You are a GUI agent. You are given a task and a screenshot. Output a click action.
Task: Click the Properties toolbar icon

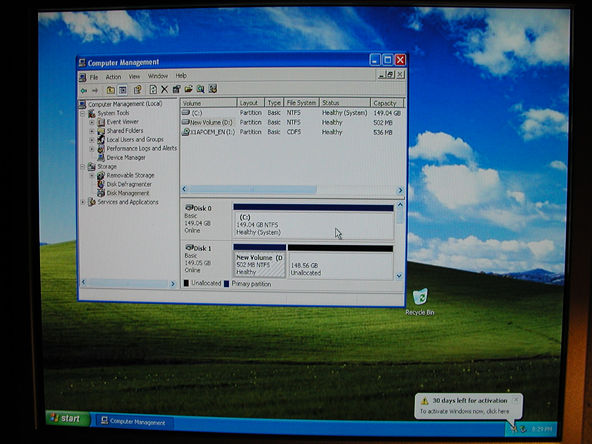[176, 89]
